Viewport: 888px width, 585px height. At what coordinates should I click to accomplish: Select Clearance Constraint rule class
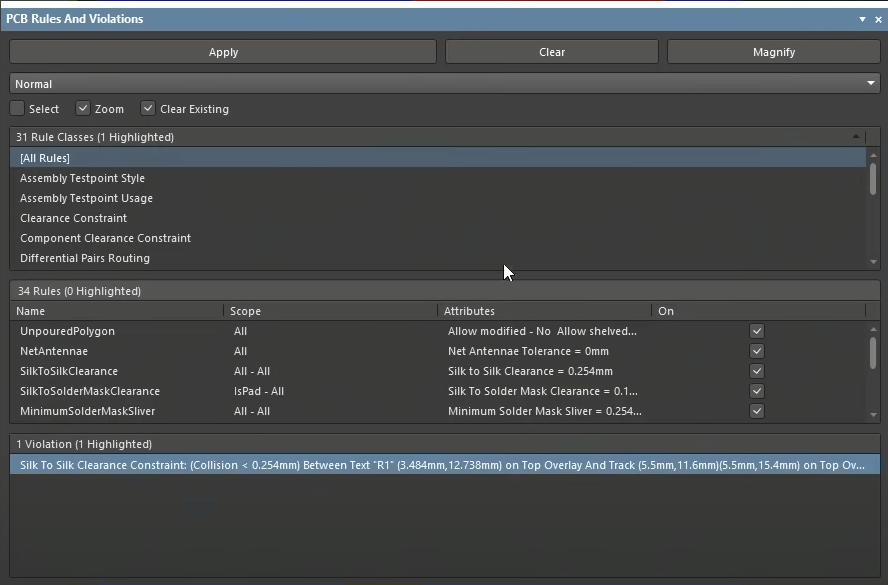[x=74, y=218]
